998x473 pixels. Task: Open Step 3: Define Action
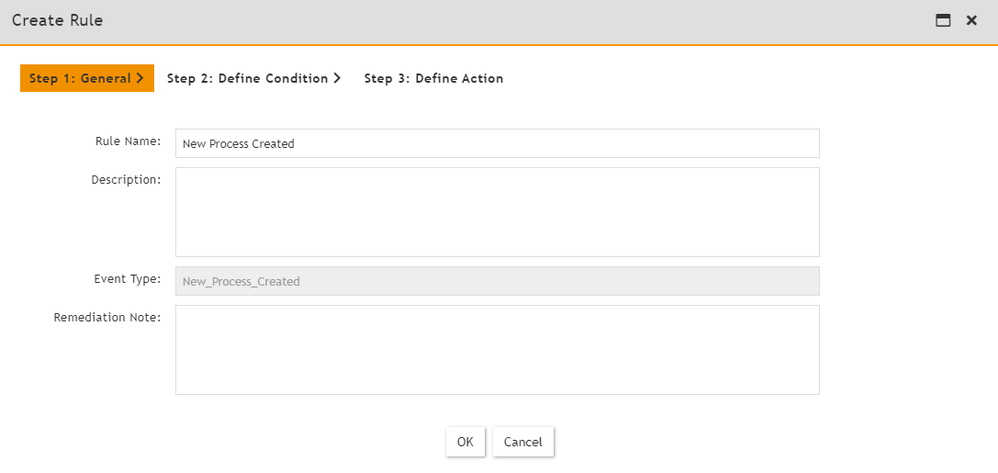[x=433, y=78]
